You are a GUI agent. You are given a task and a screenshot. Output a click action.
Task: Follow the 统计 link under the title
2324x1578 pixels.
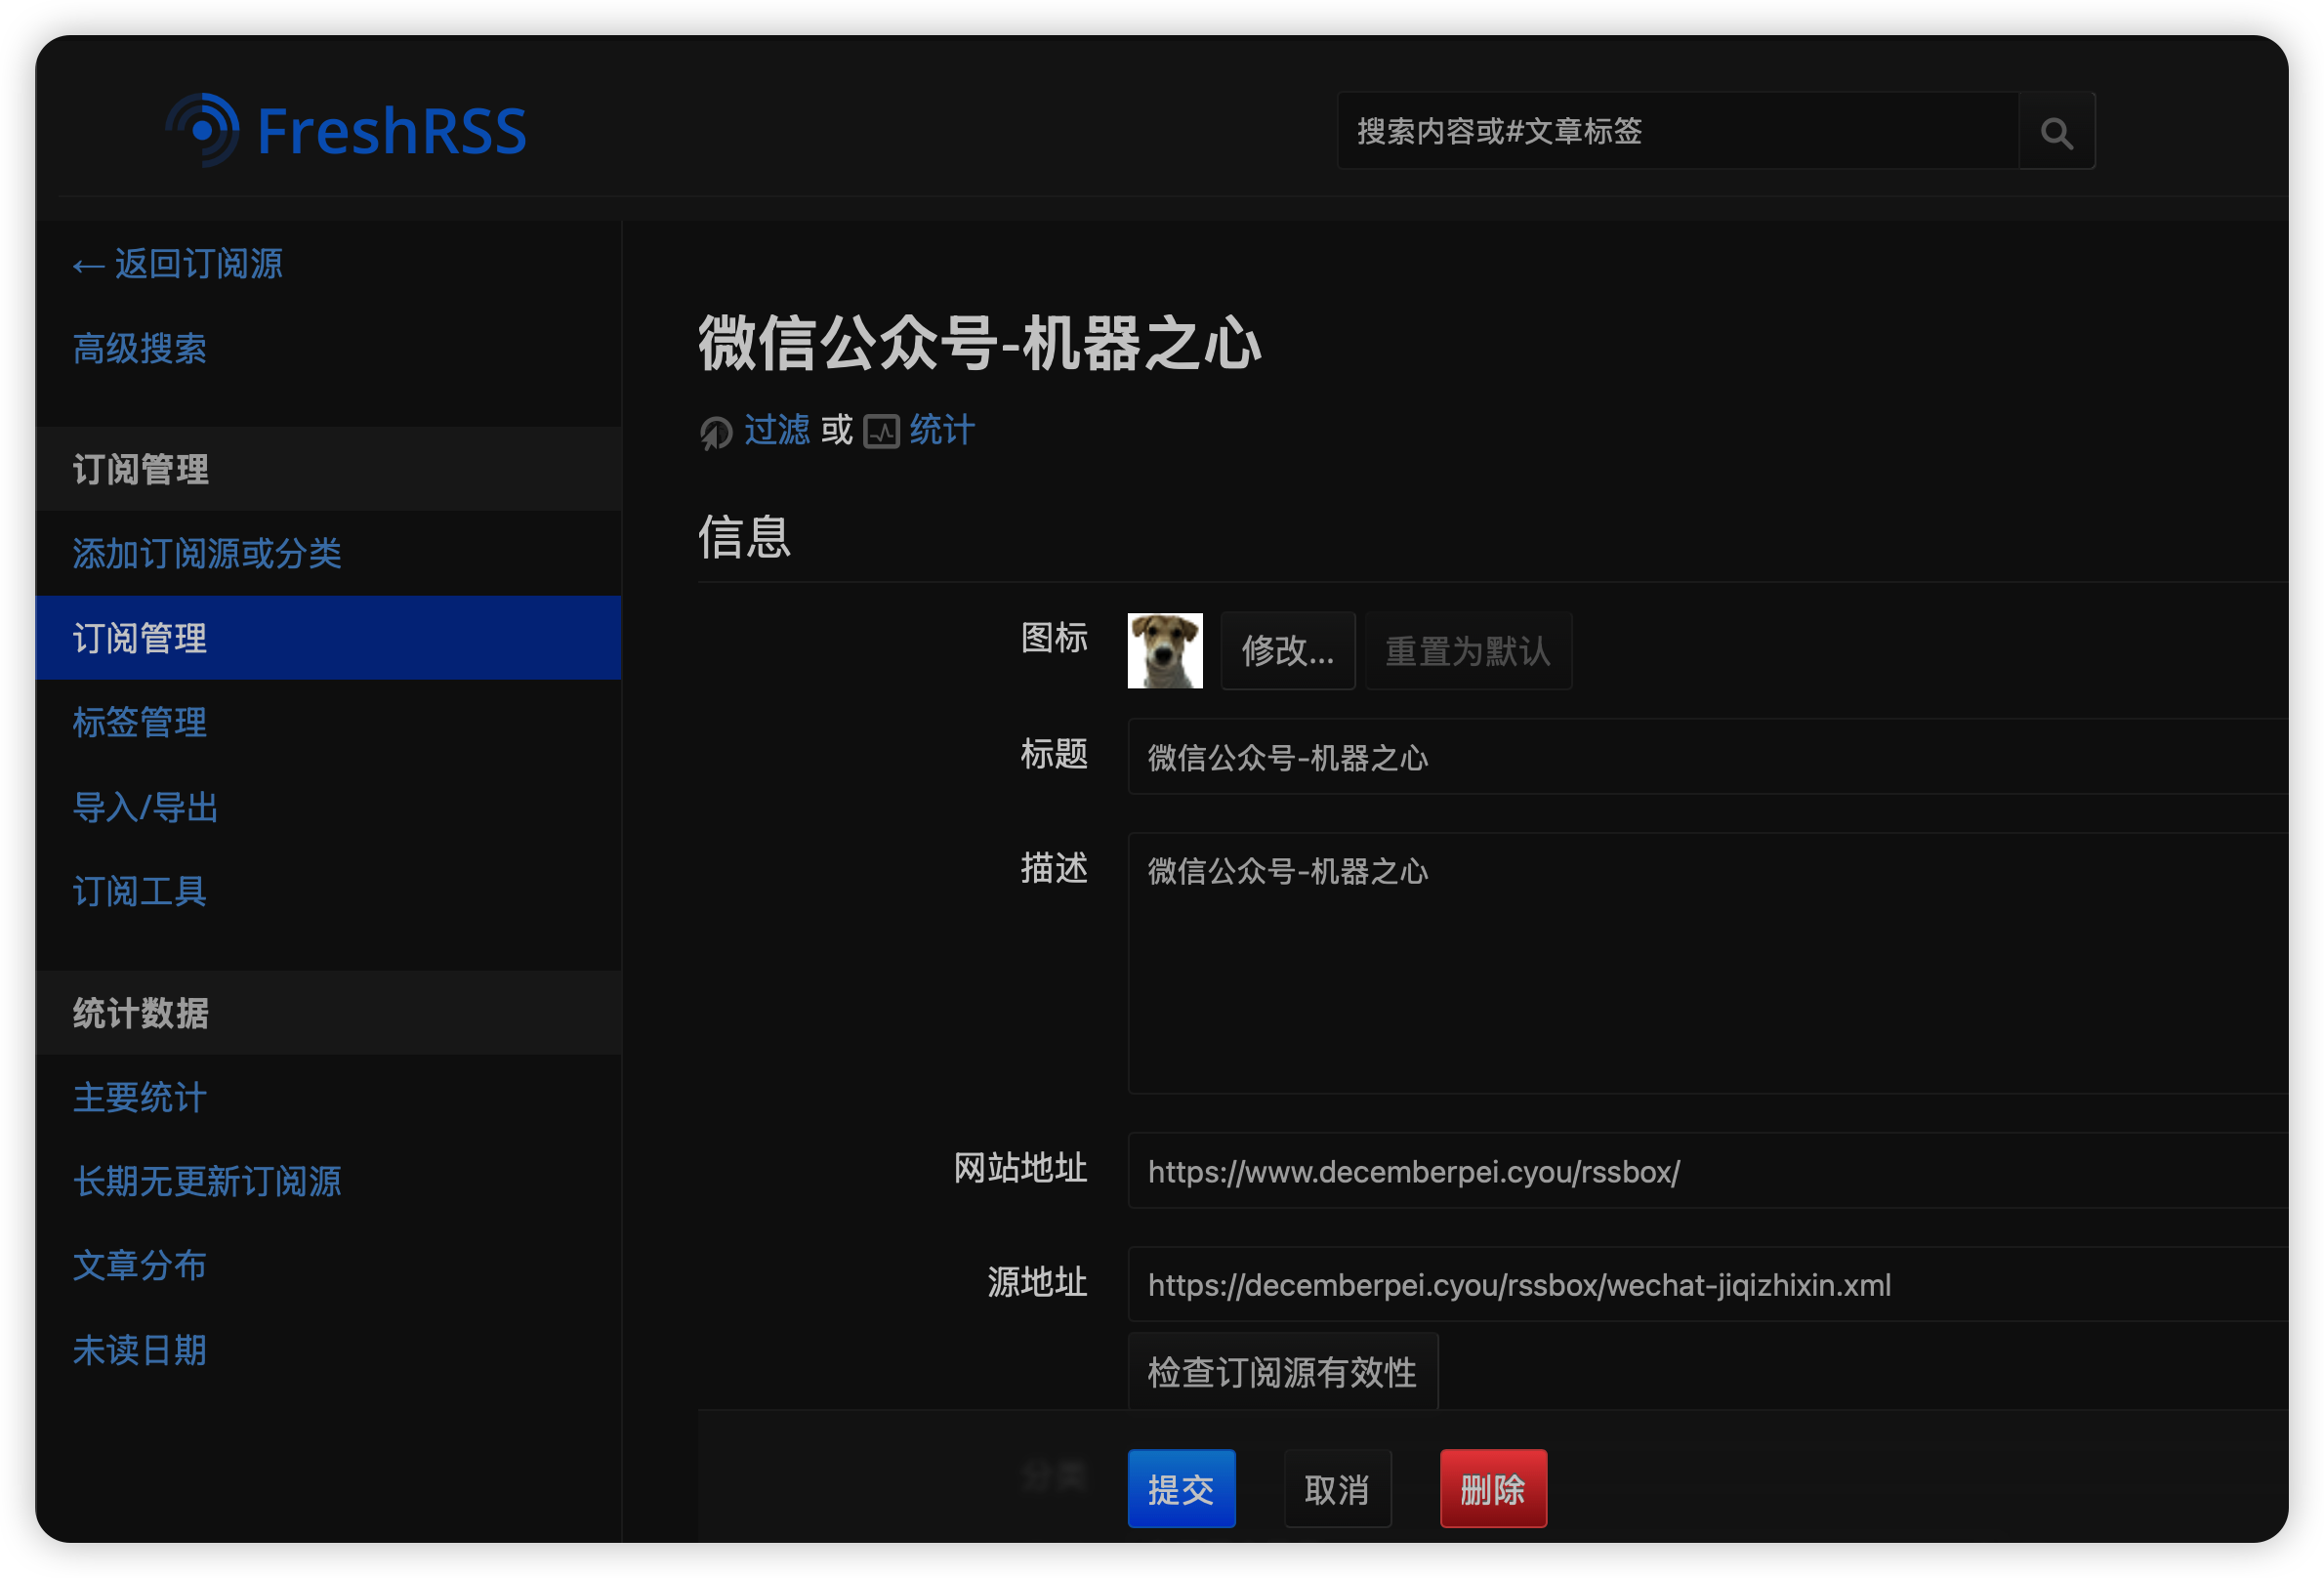click(942, 431)
